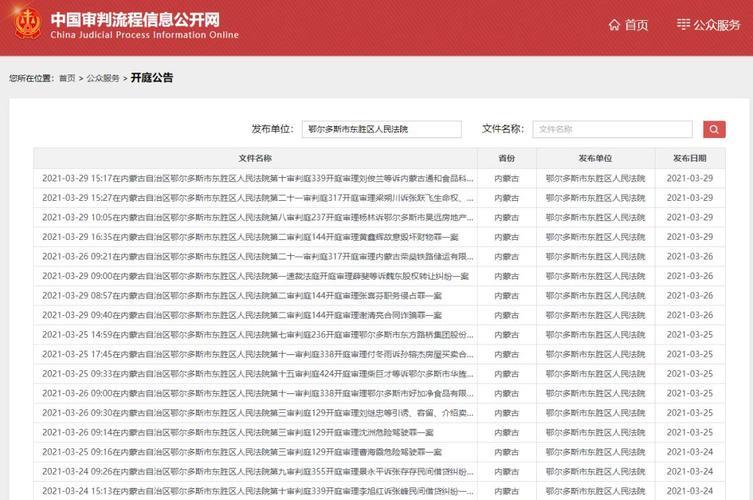
Task: Click the site title 中国审判流程信息公开网
Action: [135, 19]
